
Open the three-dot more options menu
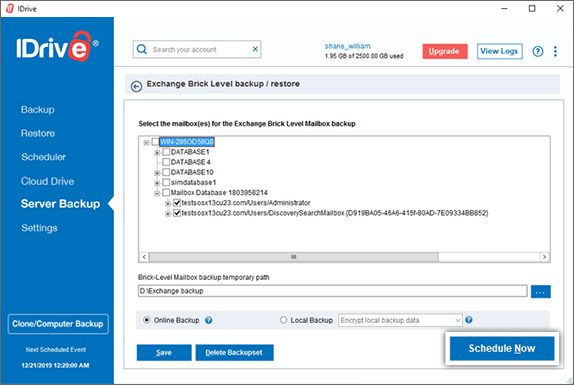[x=555, y=51]
